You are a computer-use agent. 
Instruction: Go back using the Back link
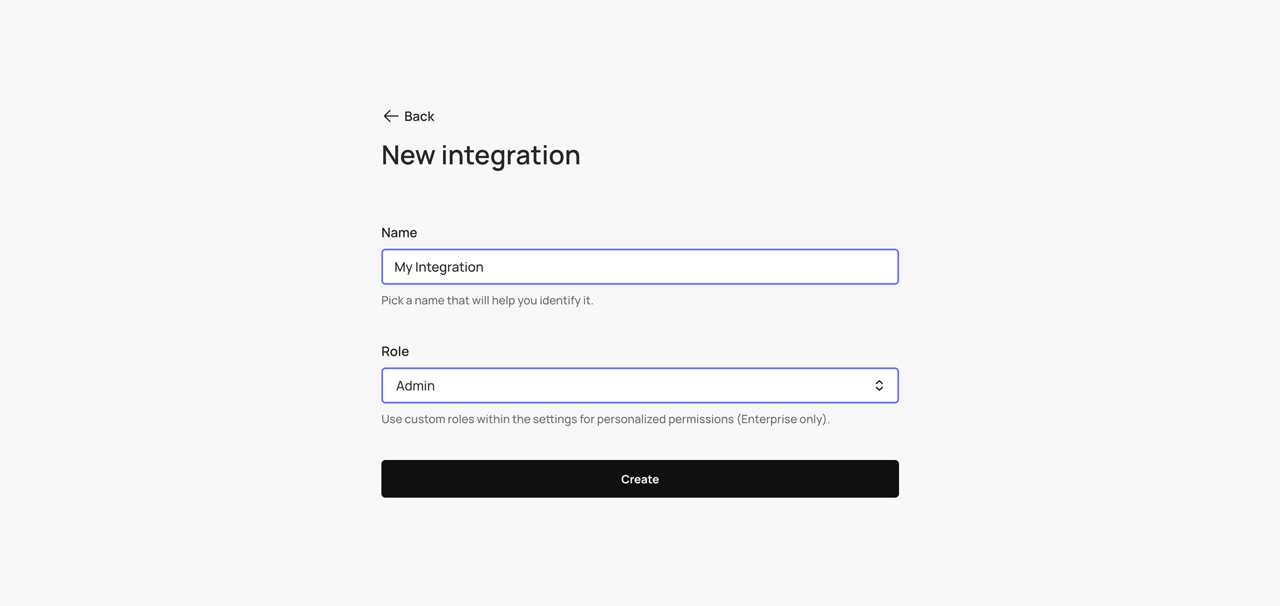coord(419,116)
